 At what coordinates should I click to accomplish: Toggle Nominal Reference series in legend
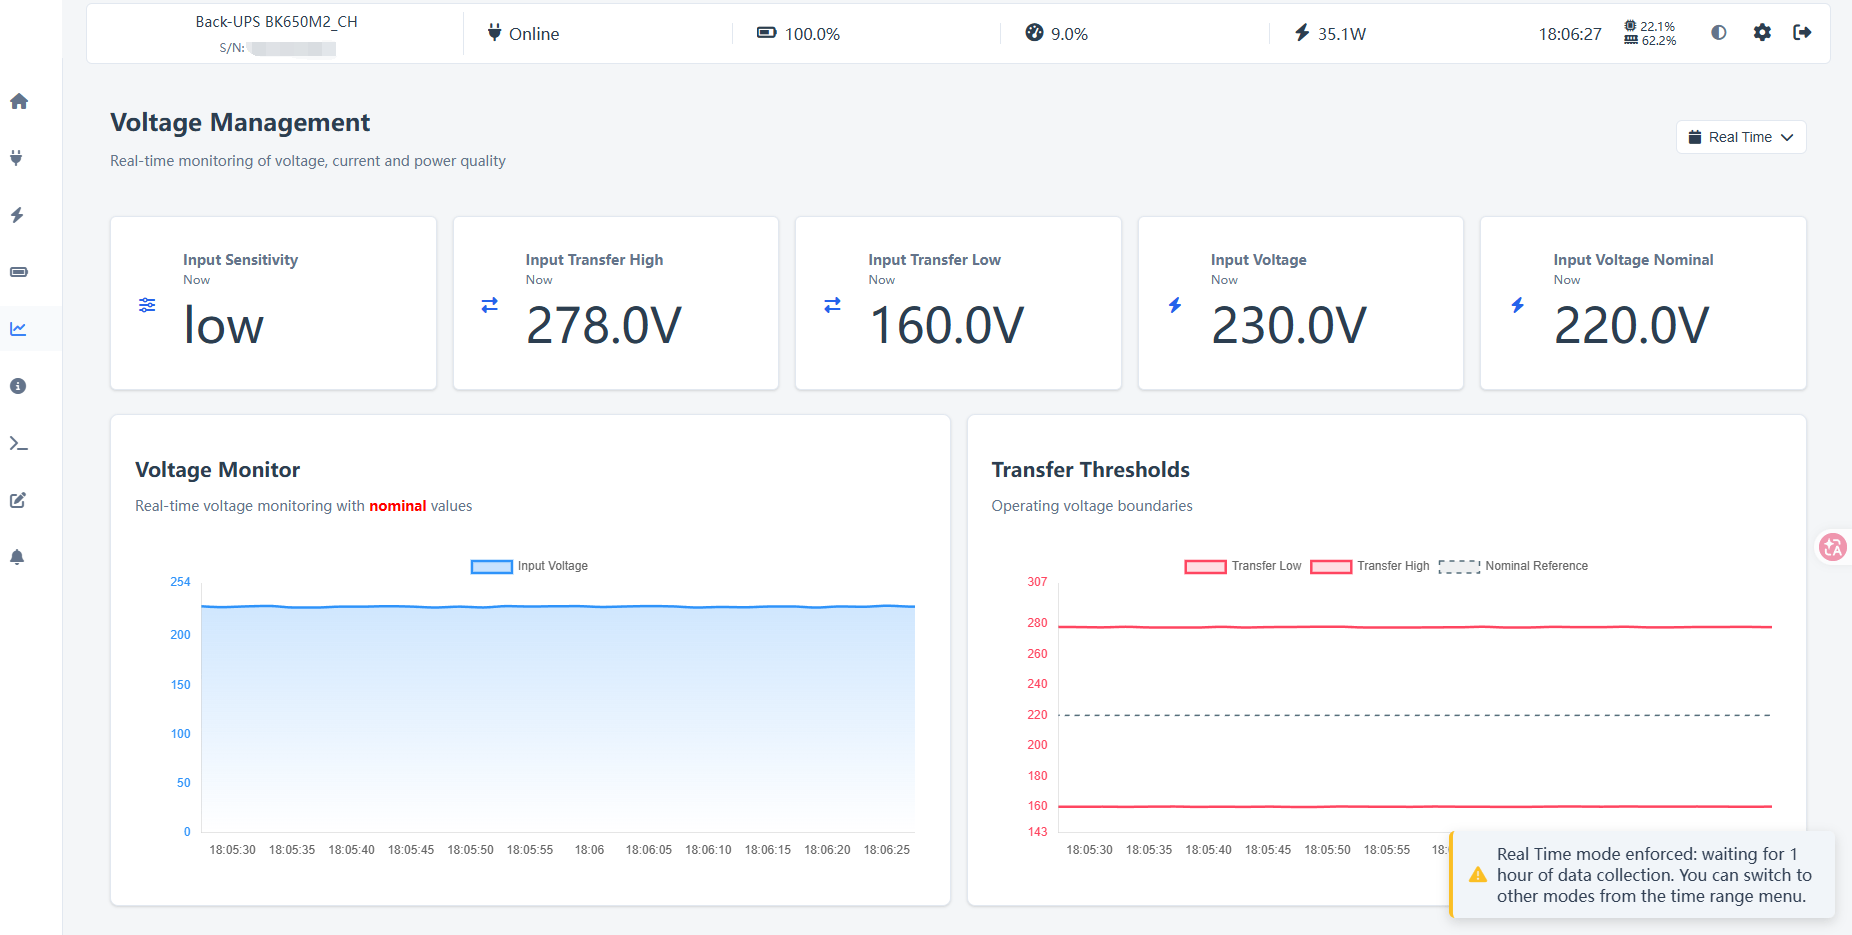click(1513, 566)
